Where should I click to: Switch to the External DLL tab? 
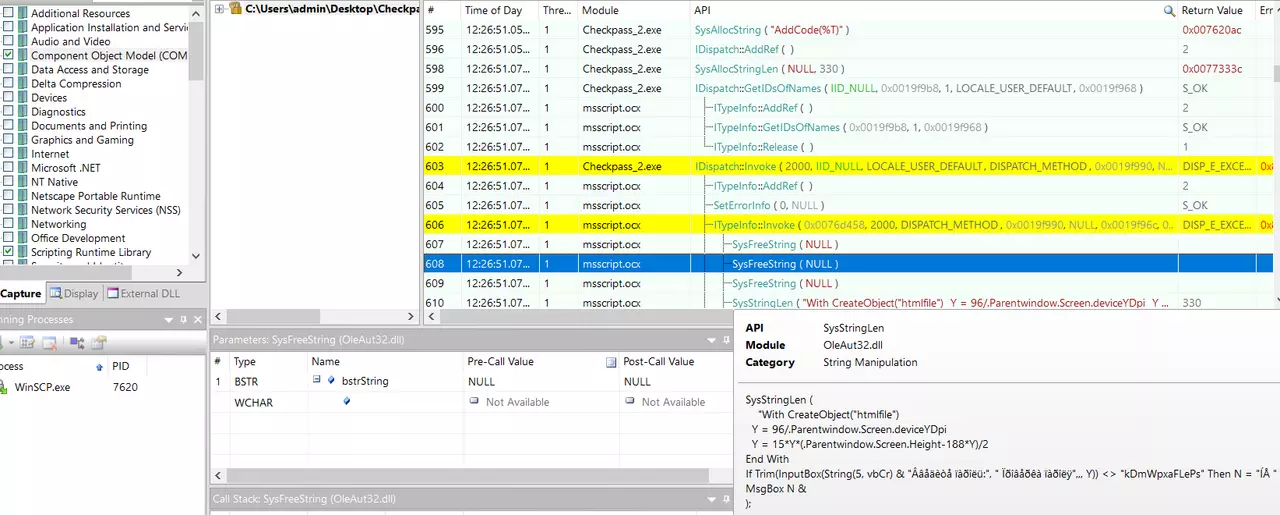click(x=143, y=293)
